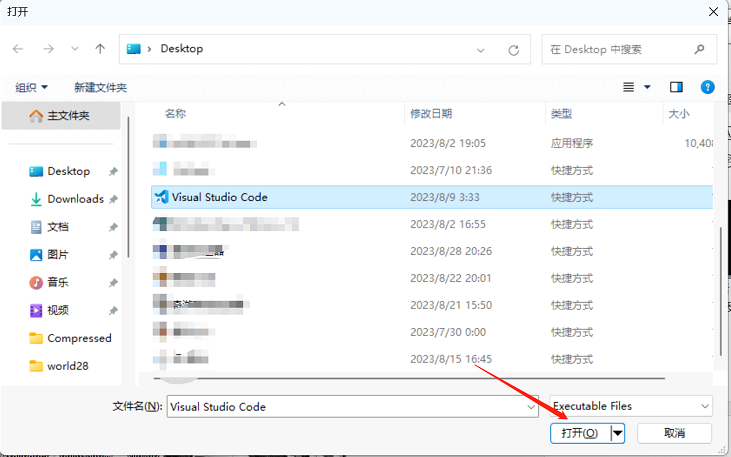This screenshot has width=731, height=457.
Task: Select the file dated 2023/7/30 0:00
Action: [x=432, y=332]
